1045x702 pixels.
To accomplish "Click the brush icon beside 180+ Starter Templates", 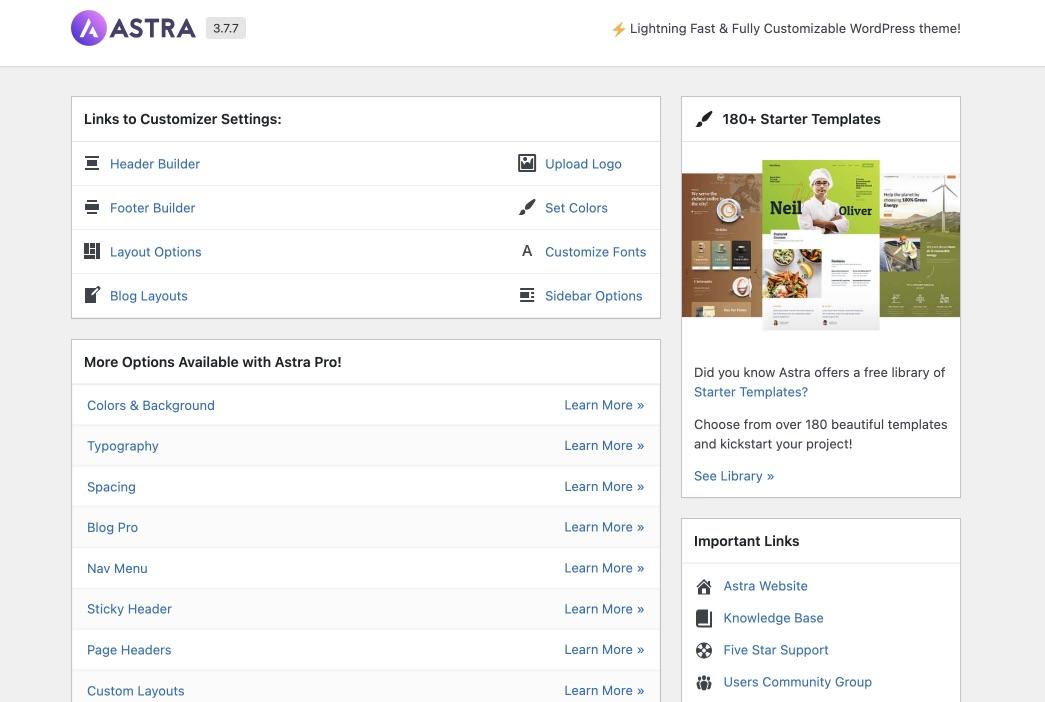I will tap(704, 118).
